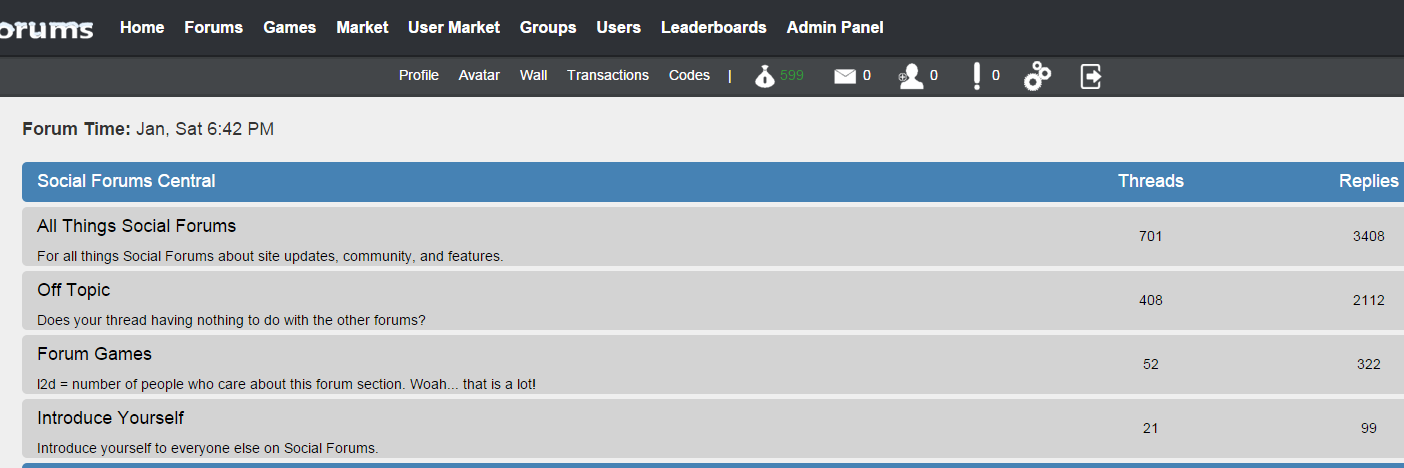Click the Off Topic description text
Viewport: 1404px width, 468px height.
231,320
